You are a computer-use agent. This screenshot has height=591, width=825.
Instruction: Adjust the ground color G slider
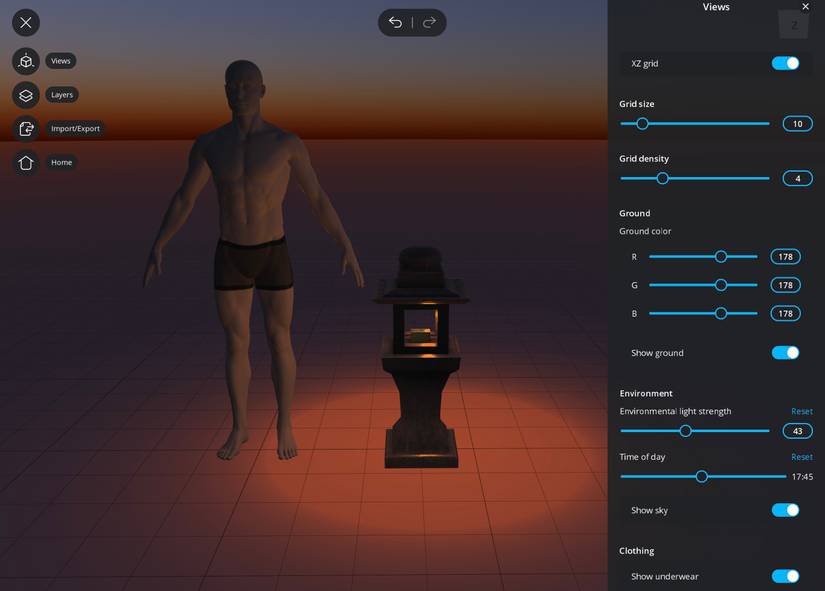click(x=703, y=285)
